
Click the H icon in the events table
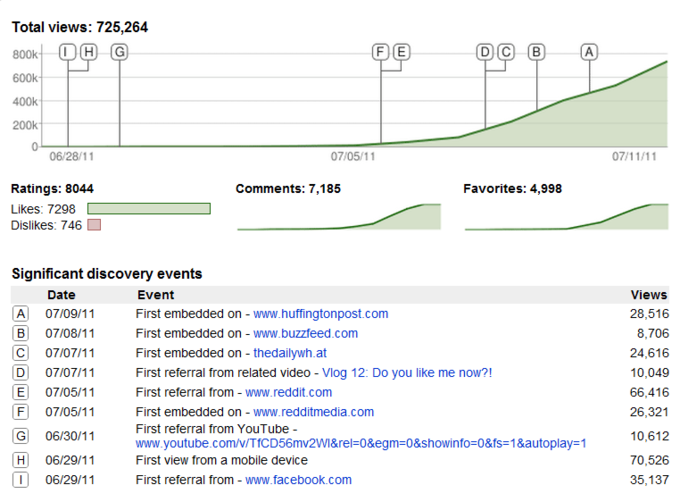pos(20,460)
